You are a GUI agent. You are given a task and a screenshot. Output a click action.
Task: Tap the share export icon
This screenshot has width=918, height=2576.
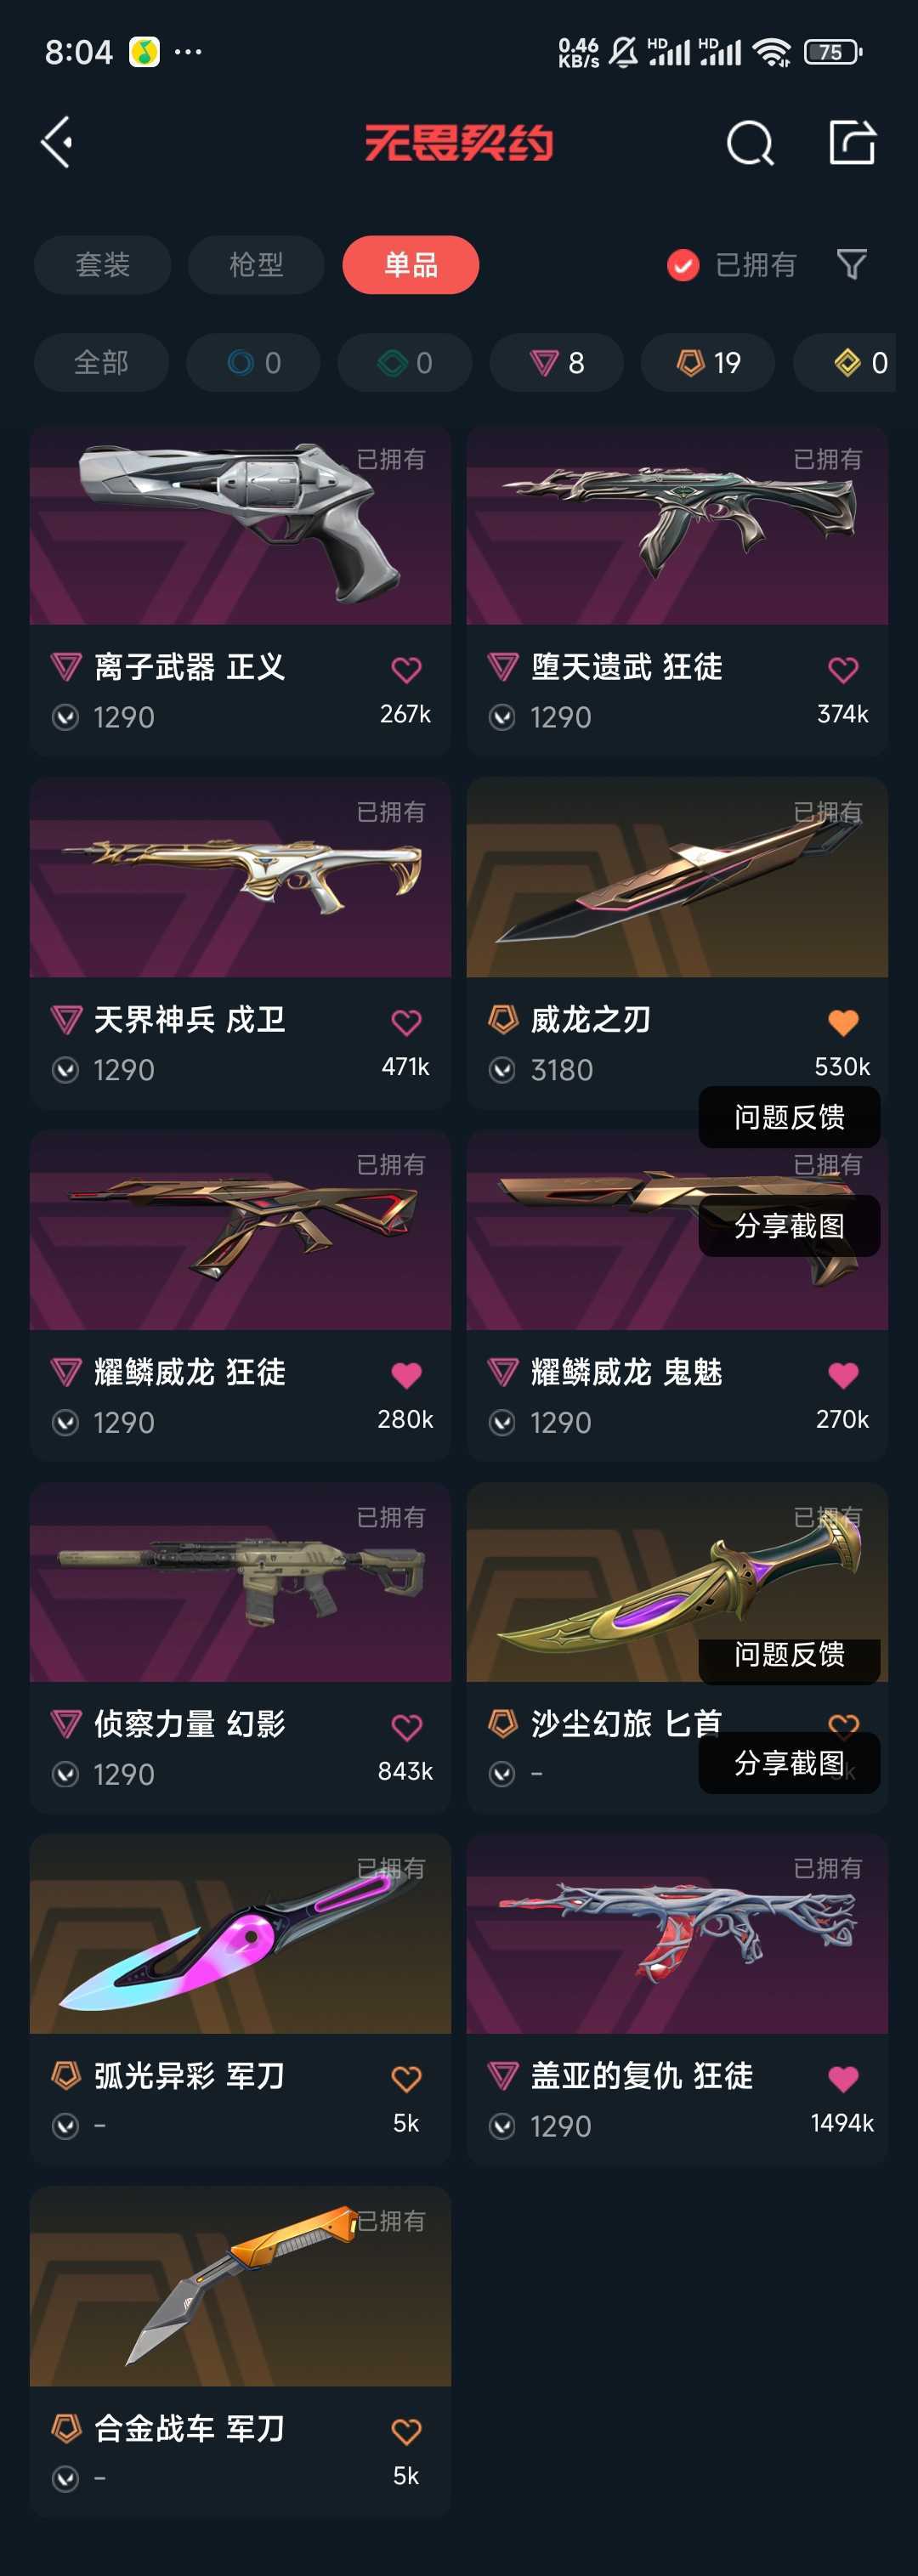point(852,142)
